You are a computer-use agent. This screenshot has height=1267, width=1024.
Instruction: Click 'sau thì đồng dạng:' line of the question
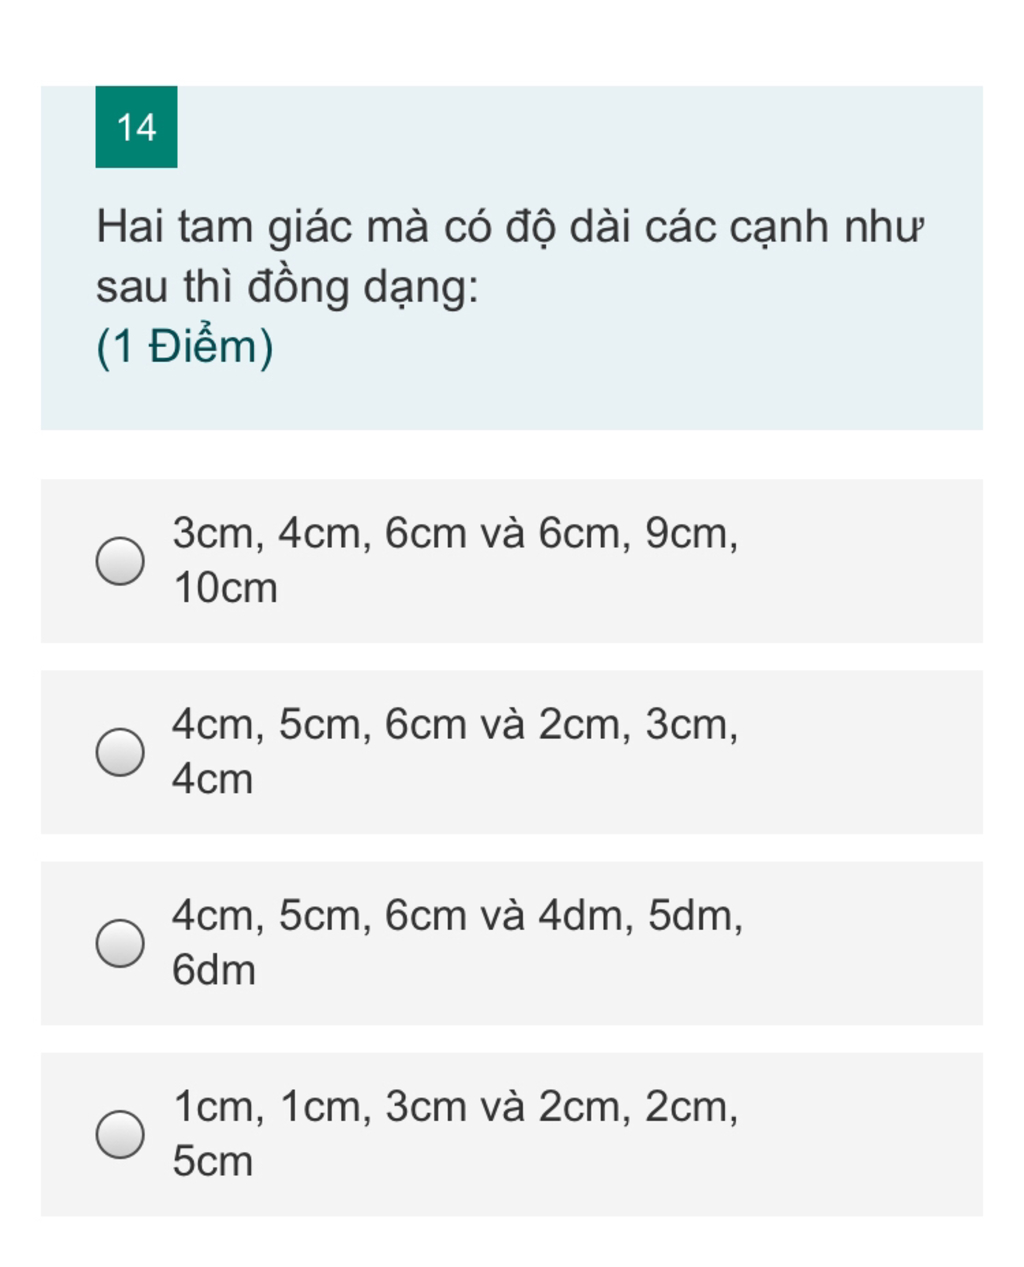click(x=288, y=288)
